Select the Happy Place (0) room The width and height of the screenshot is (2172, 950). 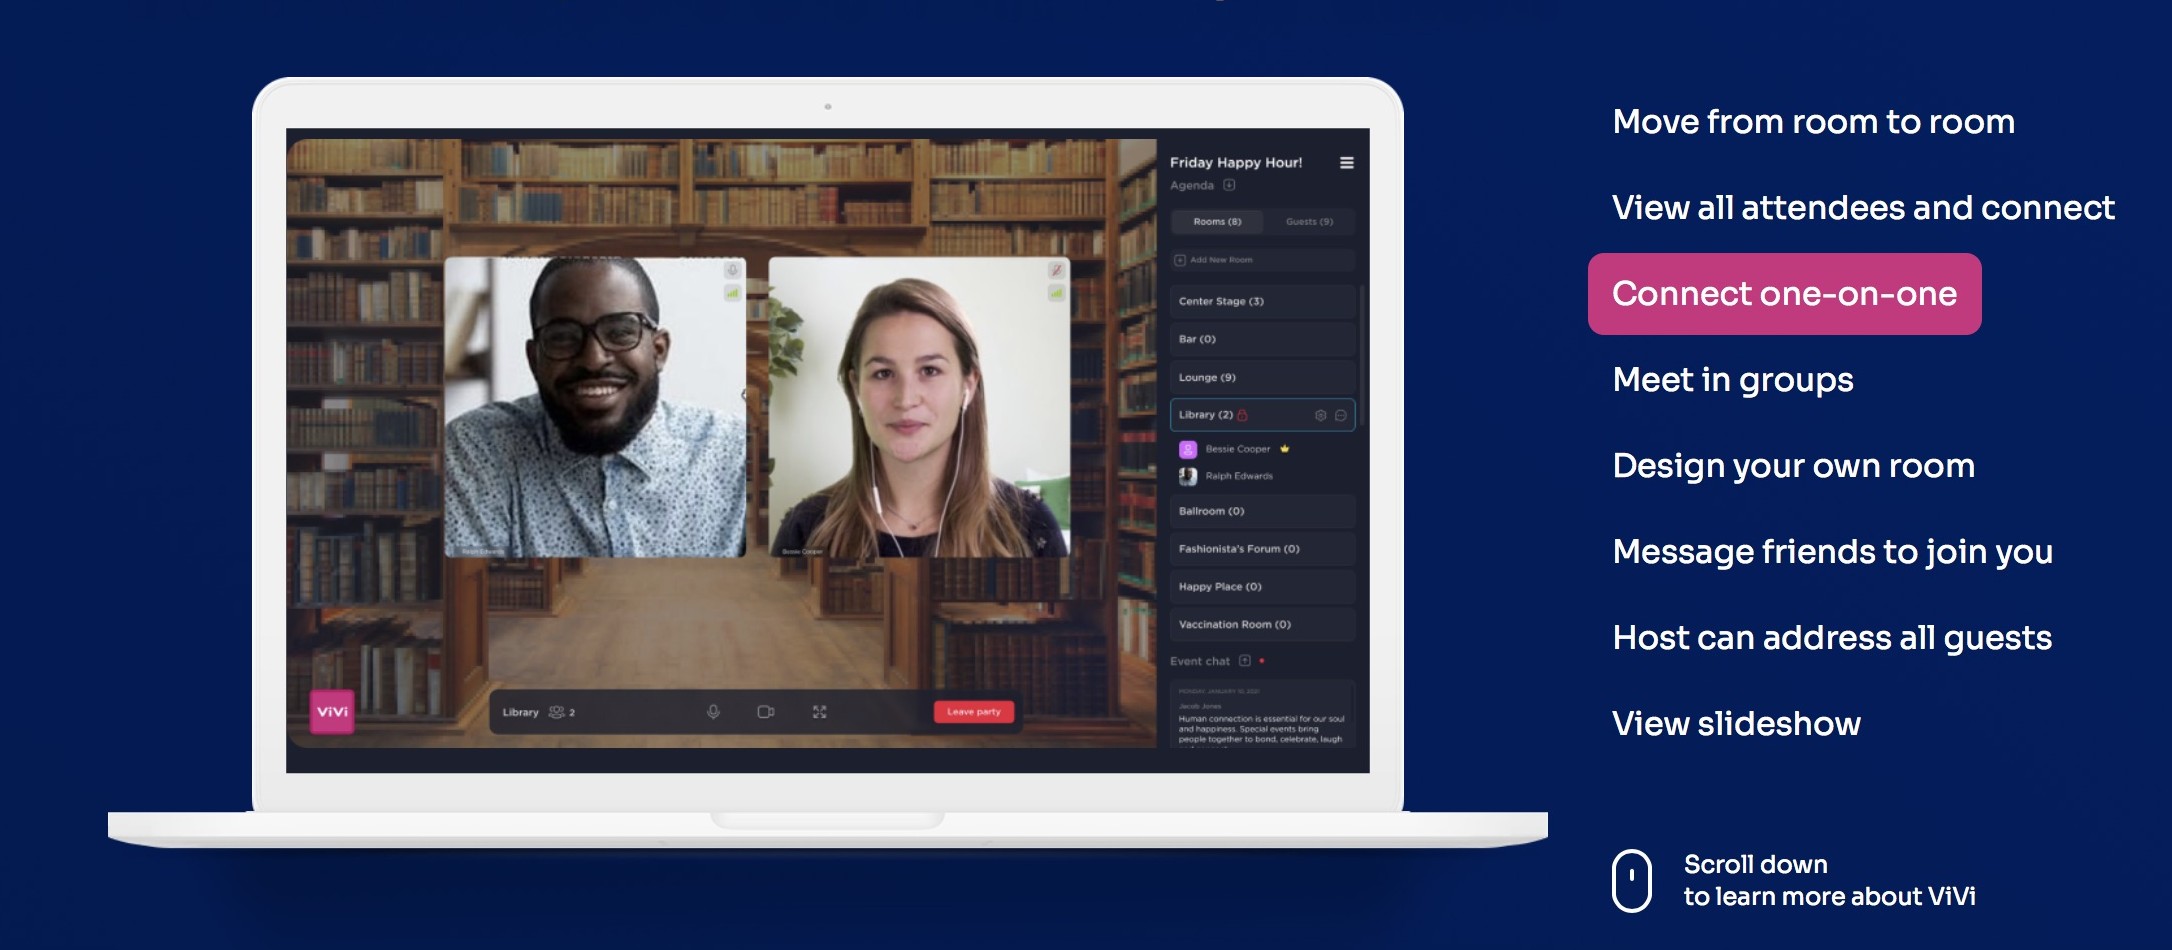1263,587
